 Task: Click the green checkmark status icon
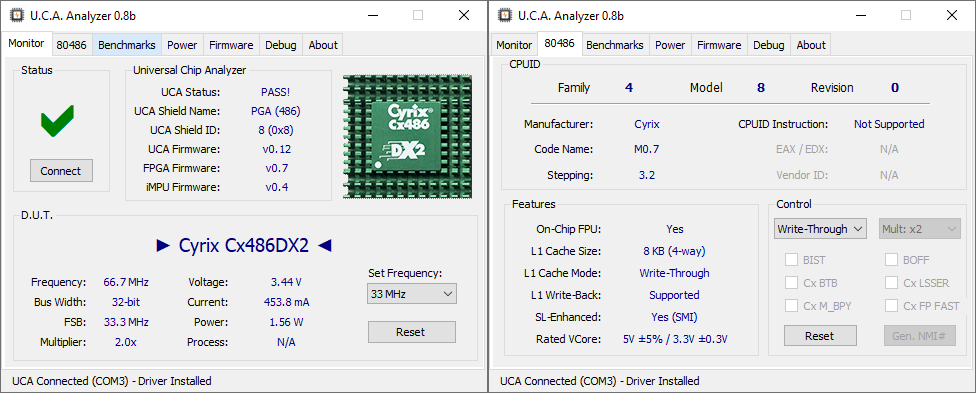(x=57, y=121)
